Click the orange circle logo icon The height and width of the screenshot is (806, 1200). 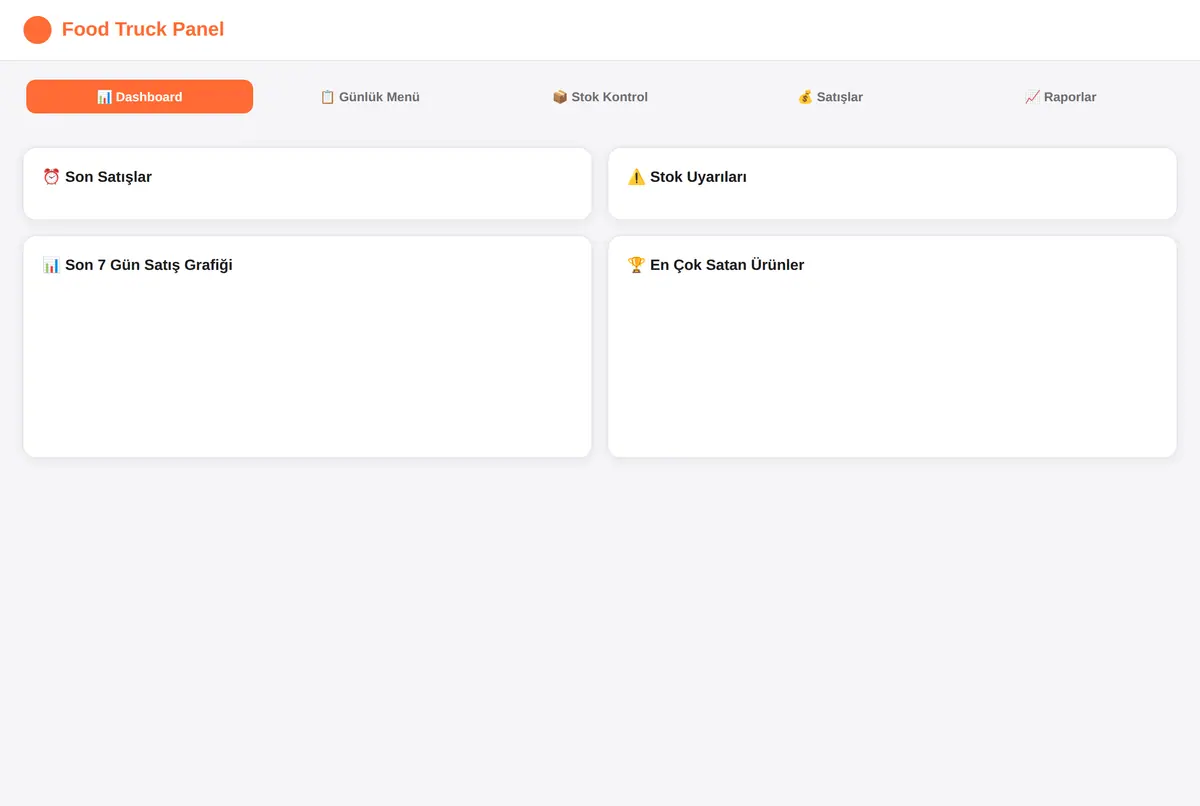pyautogui.click(x=37, y=30)
